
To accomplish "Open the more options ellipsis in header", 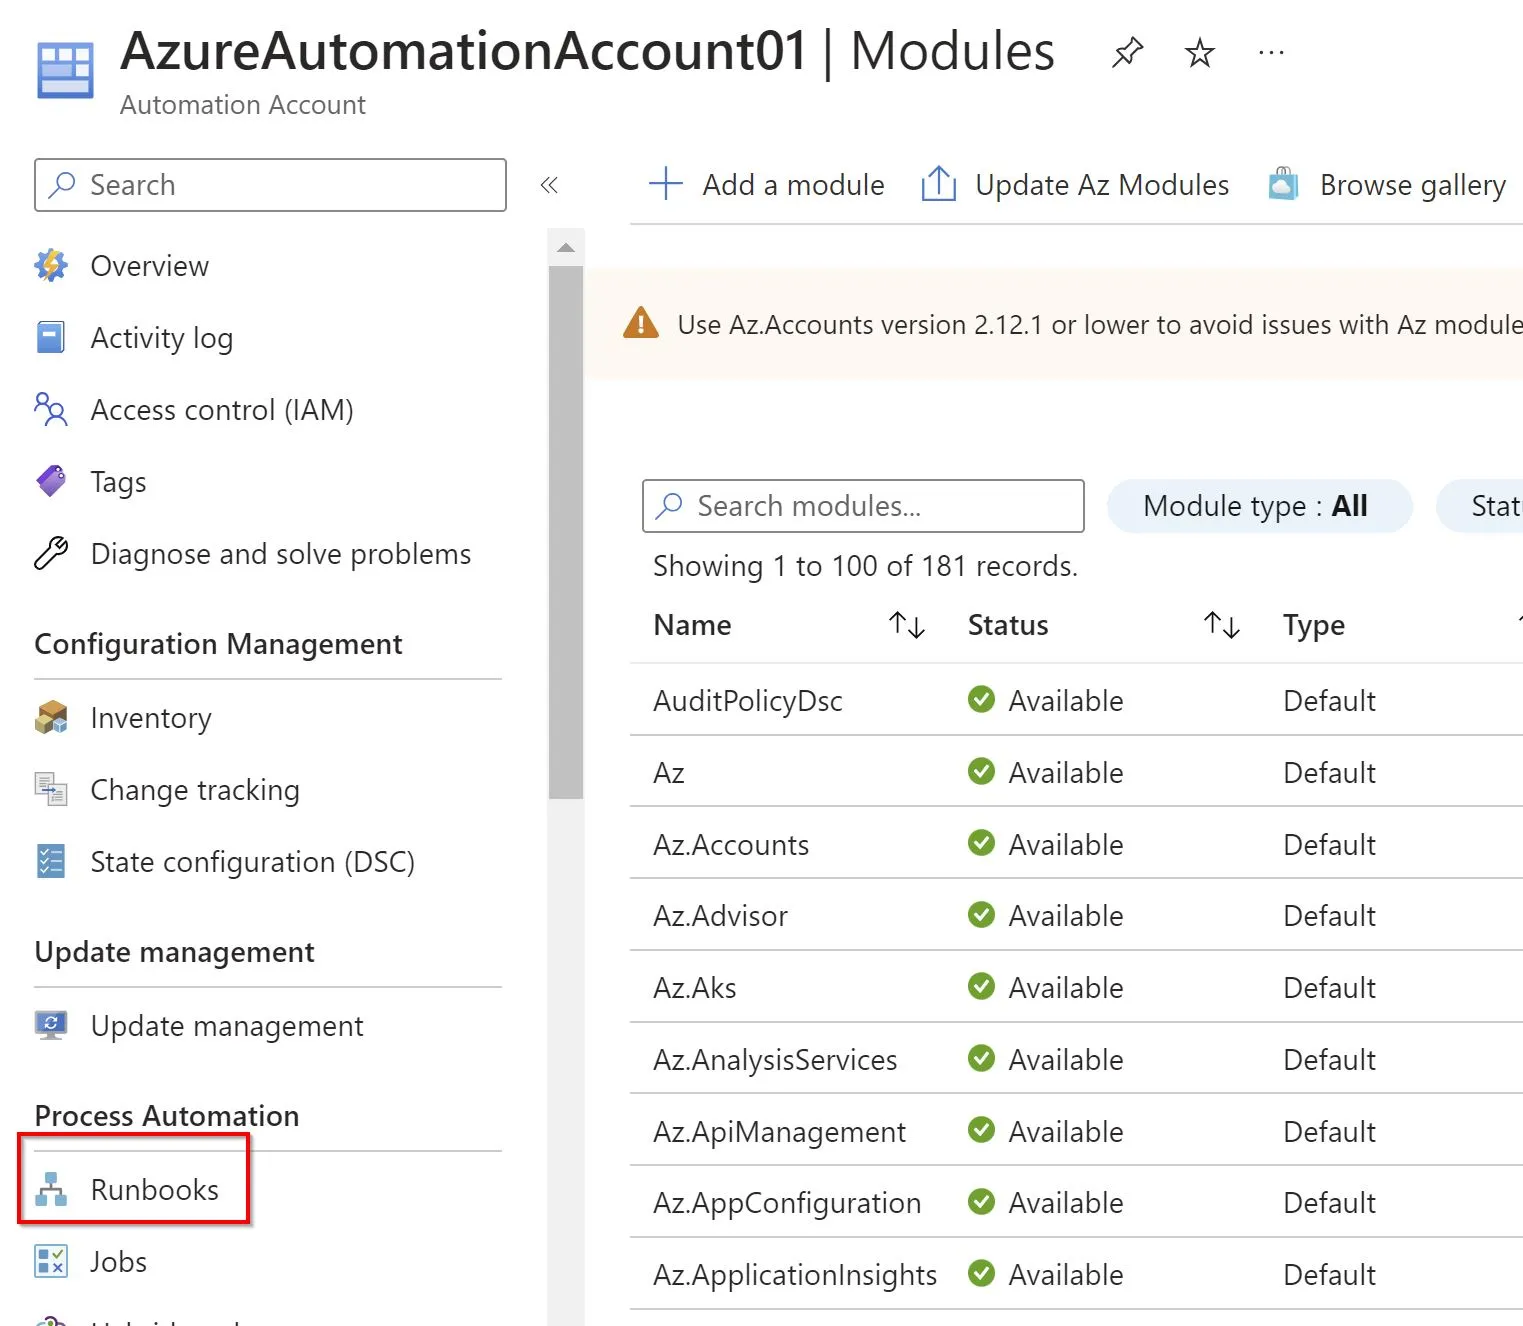I will coord(1271,52).
